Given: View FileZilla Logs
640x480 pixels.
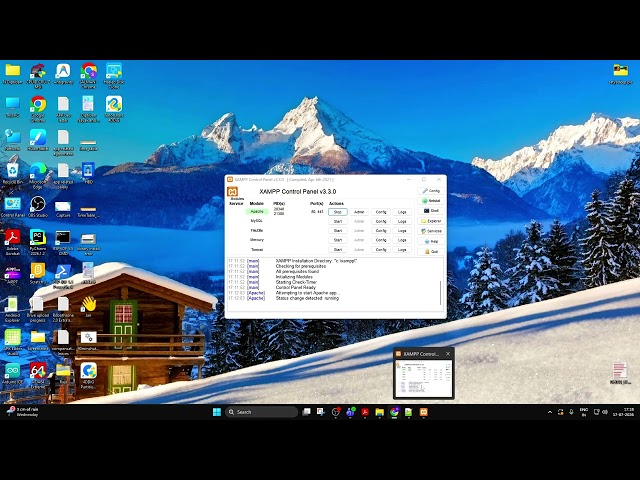Looking at the screenshot, I should coord(402,231).
